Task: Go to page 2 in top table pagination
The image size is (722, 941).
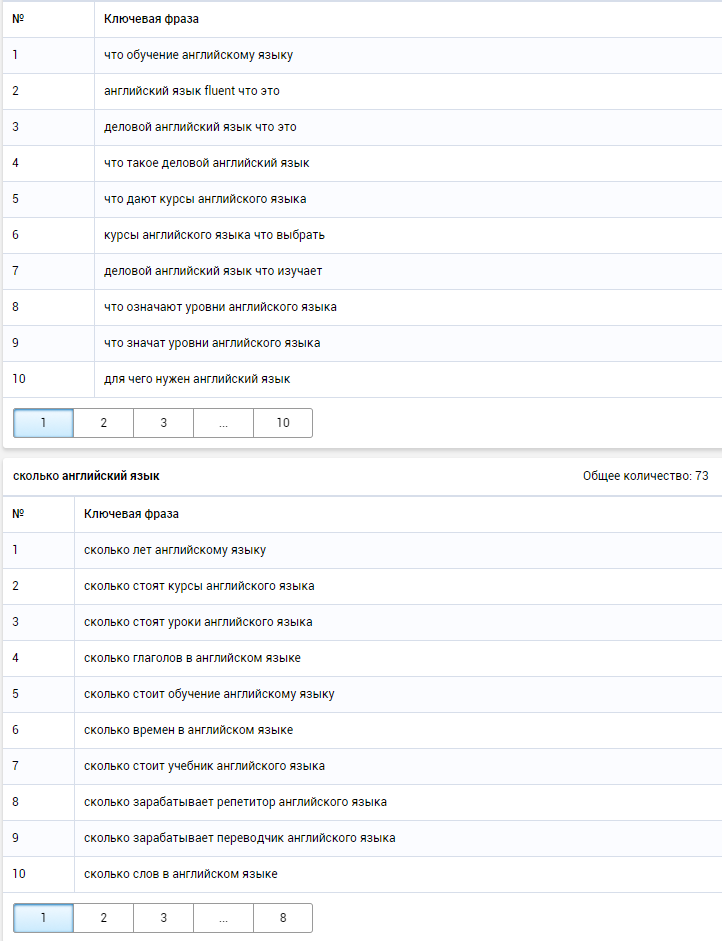Action: click(103, 423)
